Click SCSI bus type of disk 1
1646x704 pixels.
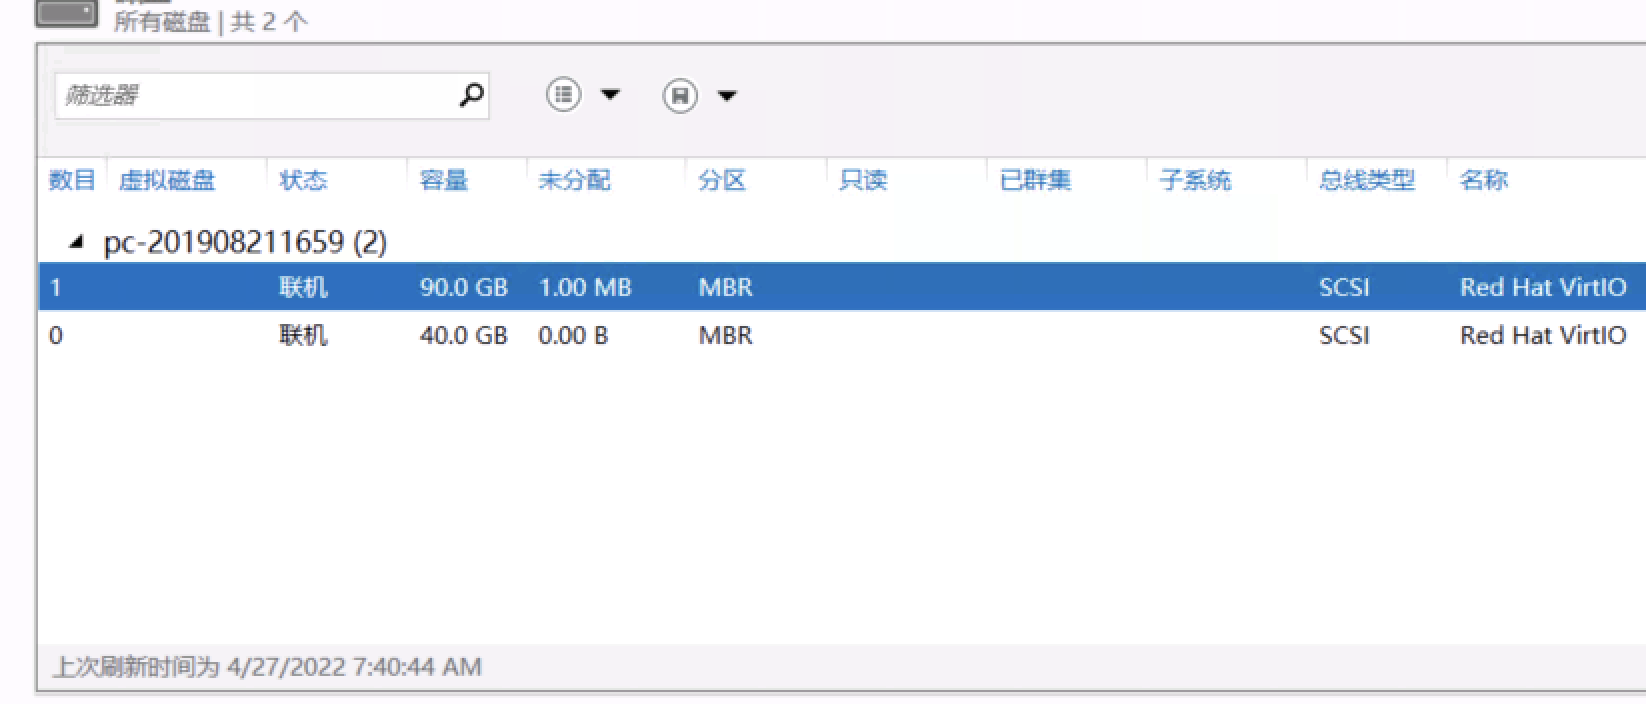(x=1344, y=288)
